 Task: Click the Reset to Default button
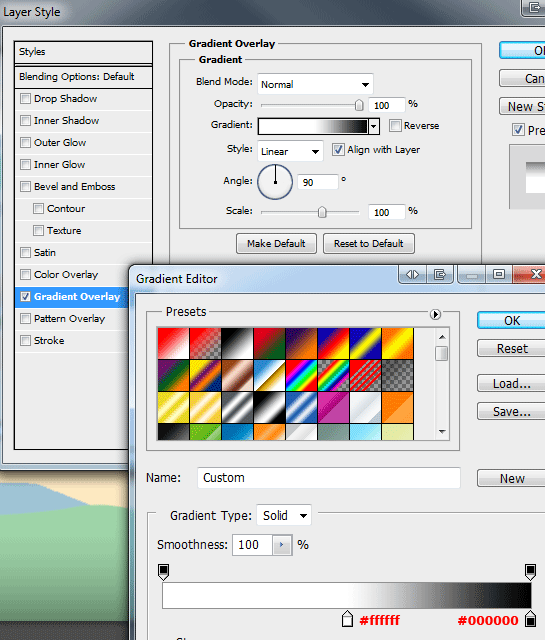click(x=369, y=244)
